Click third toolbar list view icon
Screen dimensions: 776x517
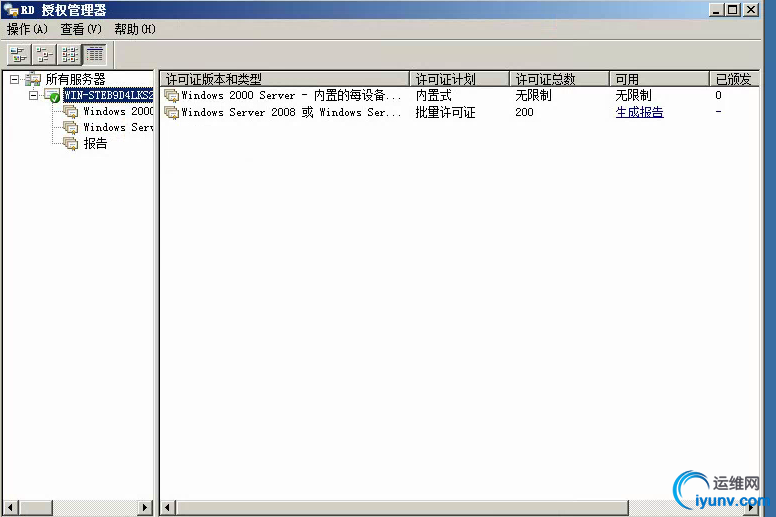[69, 54]
